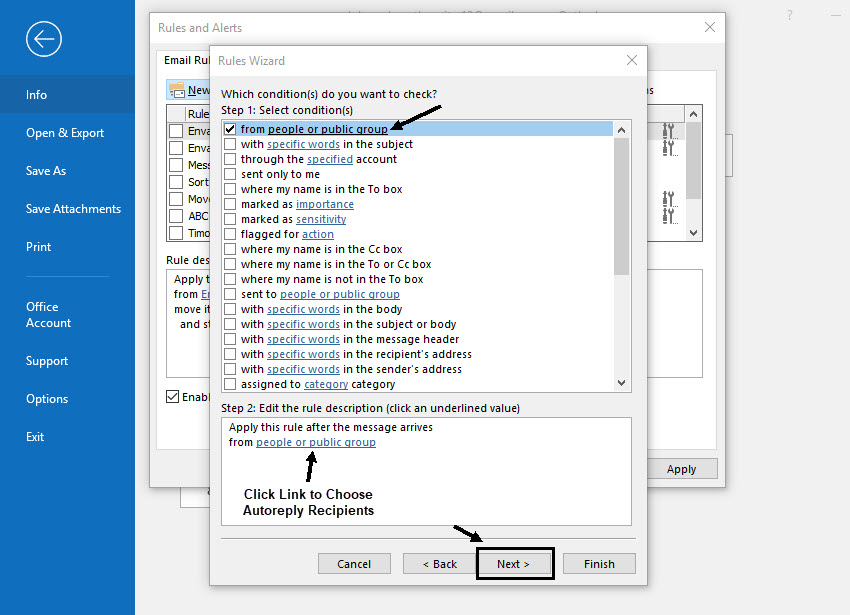The height and width of the screenshot is (615, 850).
Task: Click rules list scroll up arrow in Rules and Alerts
Action: [x=693, y=114]
